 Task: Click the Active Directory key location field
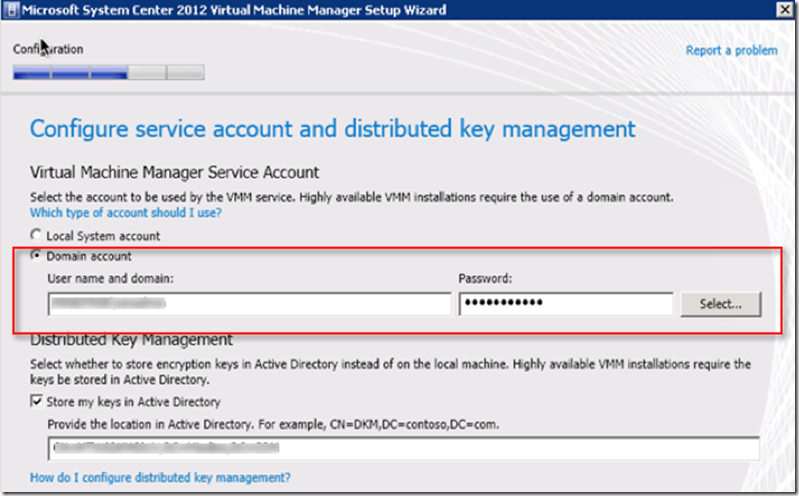tap(402, 447)
